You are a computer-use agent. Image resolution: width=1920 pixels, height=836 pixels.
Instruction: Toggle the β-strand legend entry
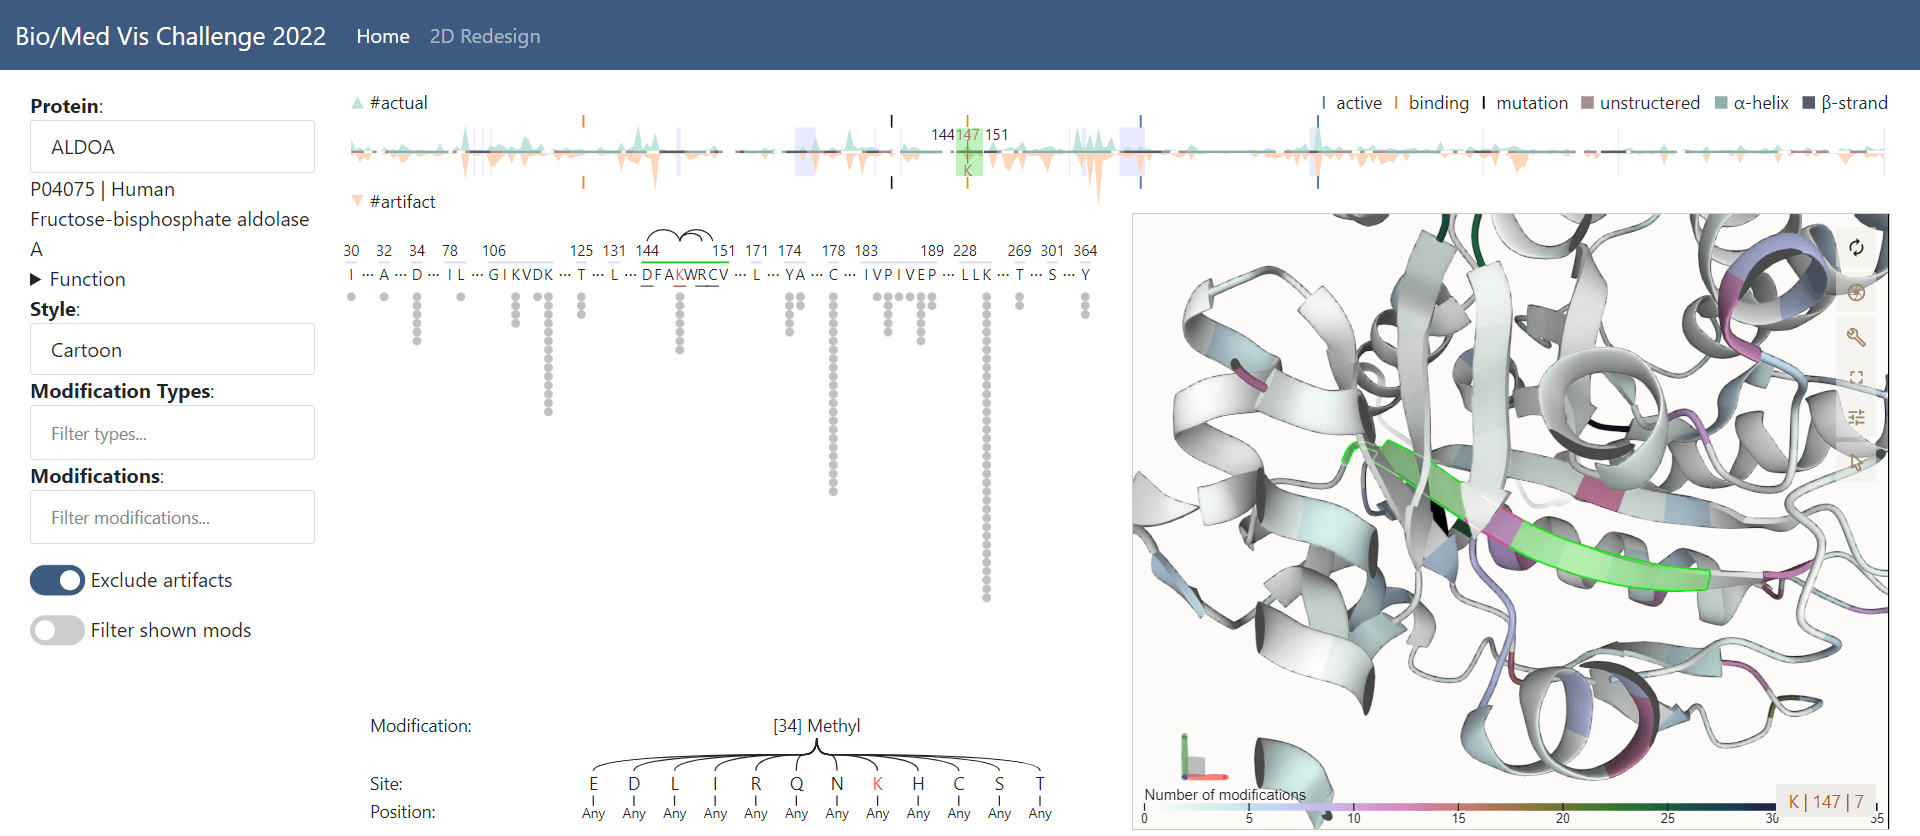1844,103
